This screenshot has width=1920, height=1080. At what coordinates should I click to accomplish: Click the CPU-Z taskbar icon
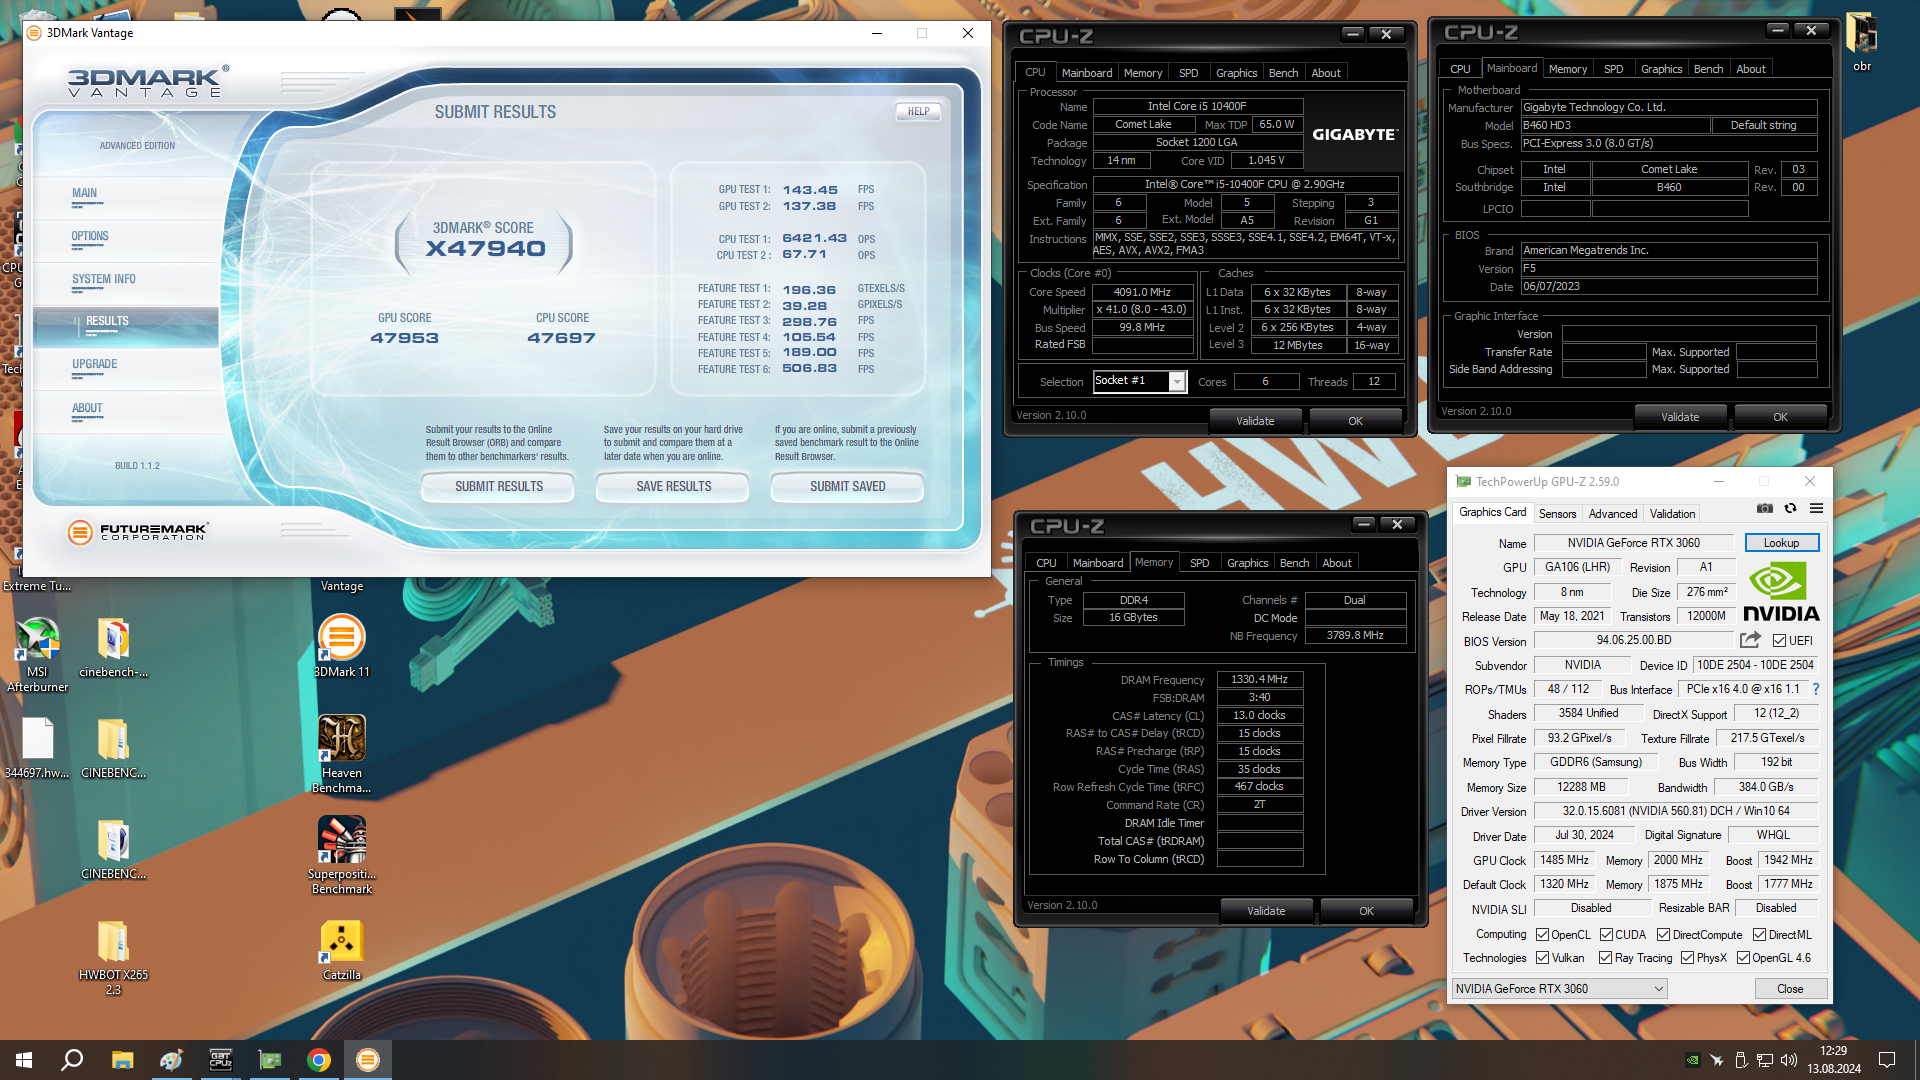pyautogui.click(x=220, y=1060)
